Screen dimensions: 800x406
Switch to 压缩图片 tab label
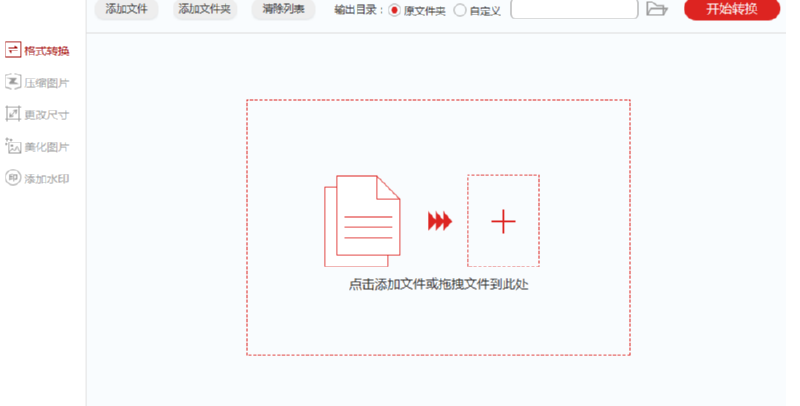pos(46,83)
